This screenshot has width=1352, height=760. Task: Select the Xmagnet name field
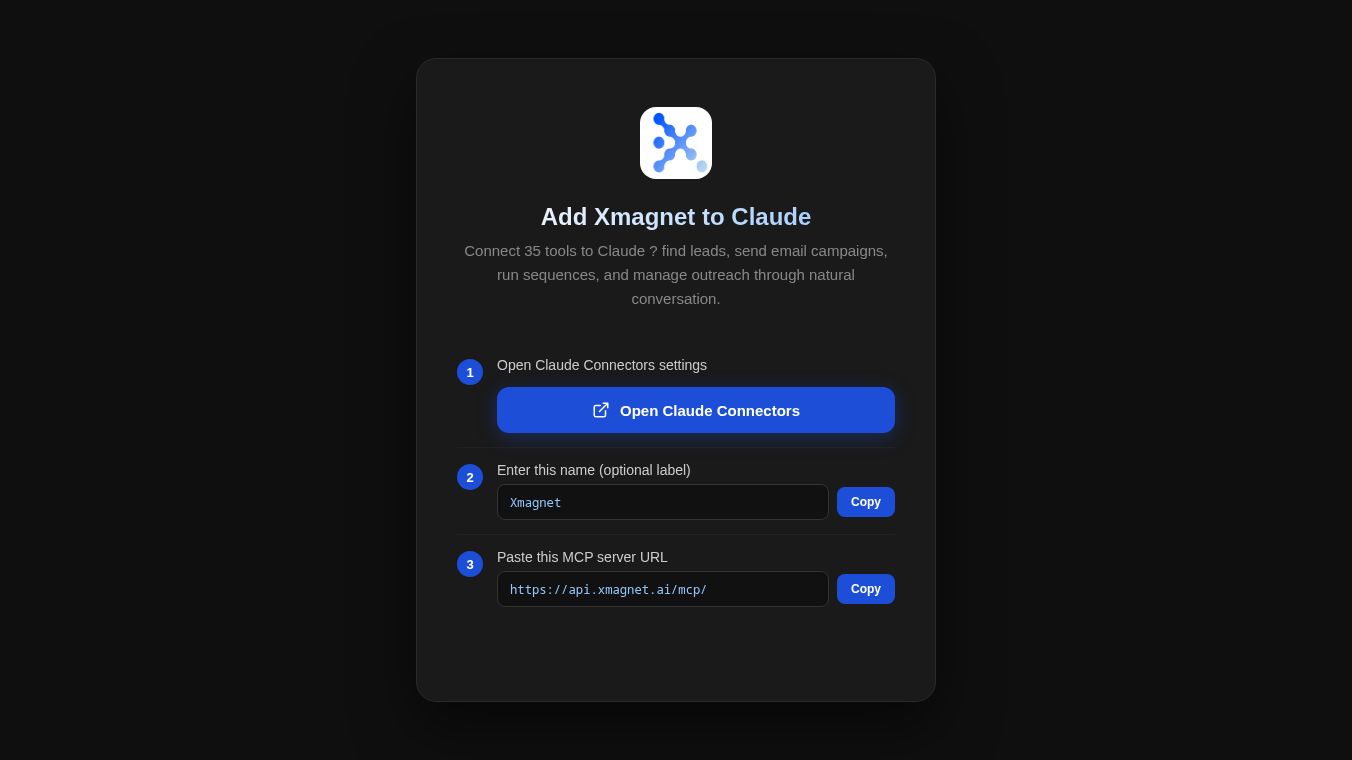(x=663, y=502)
